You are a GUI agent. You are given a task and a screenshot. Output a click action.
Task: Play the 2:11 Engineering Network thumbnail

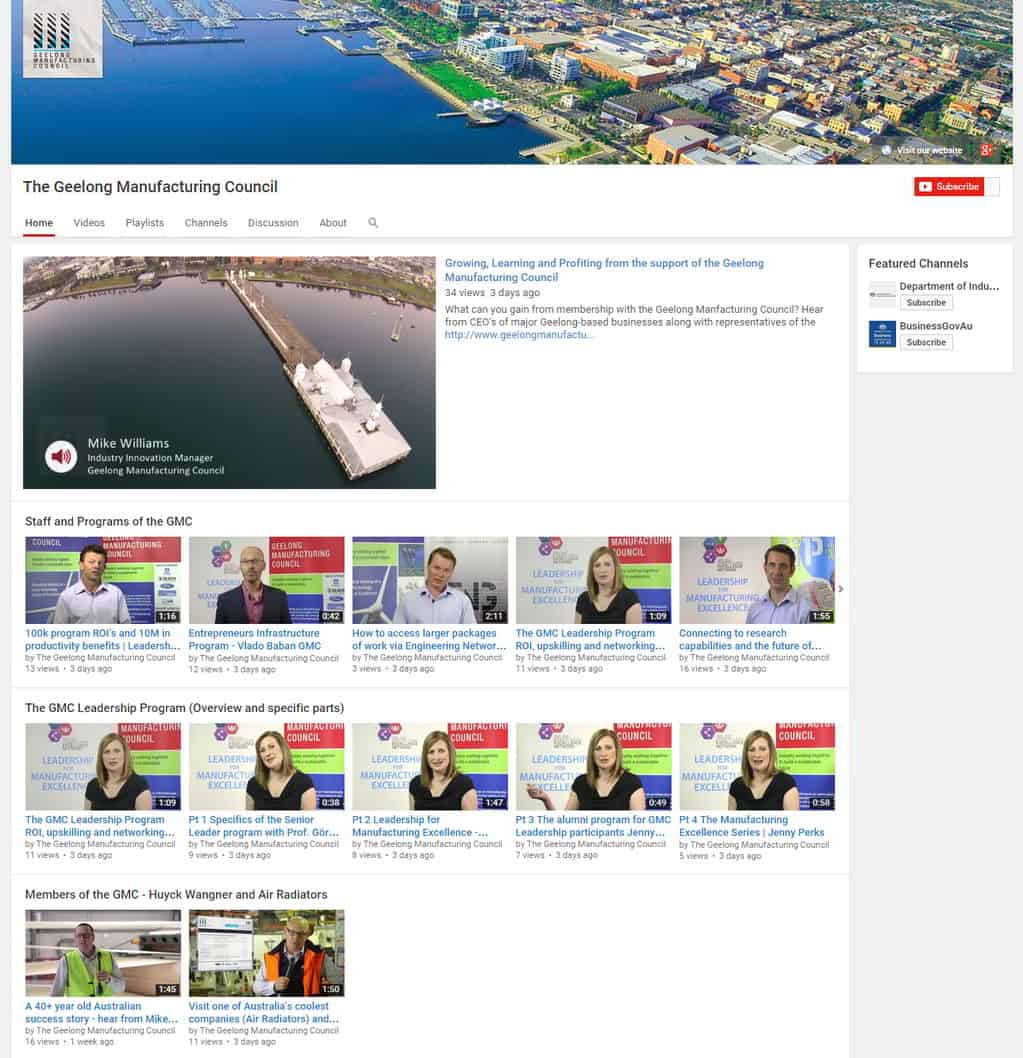[x=430, y=580]
